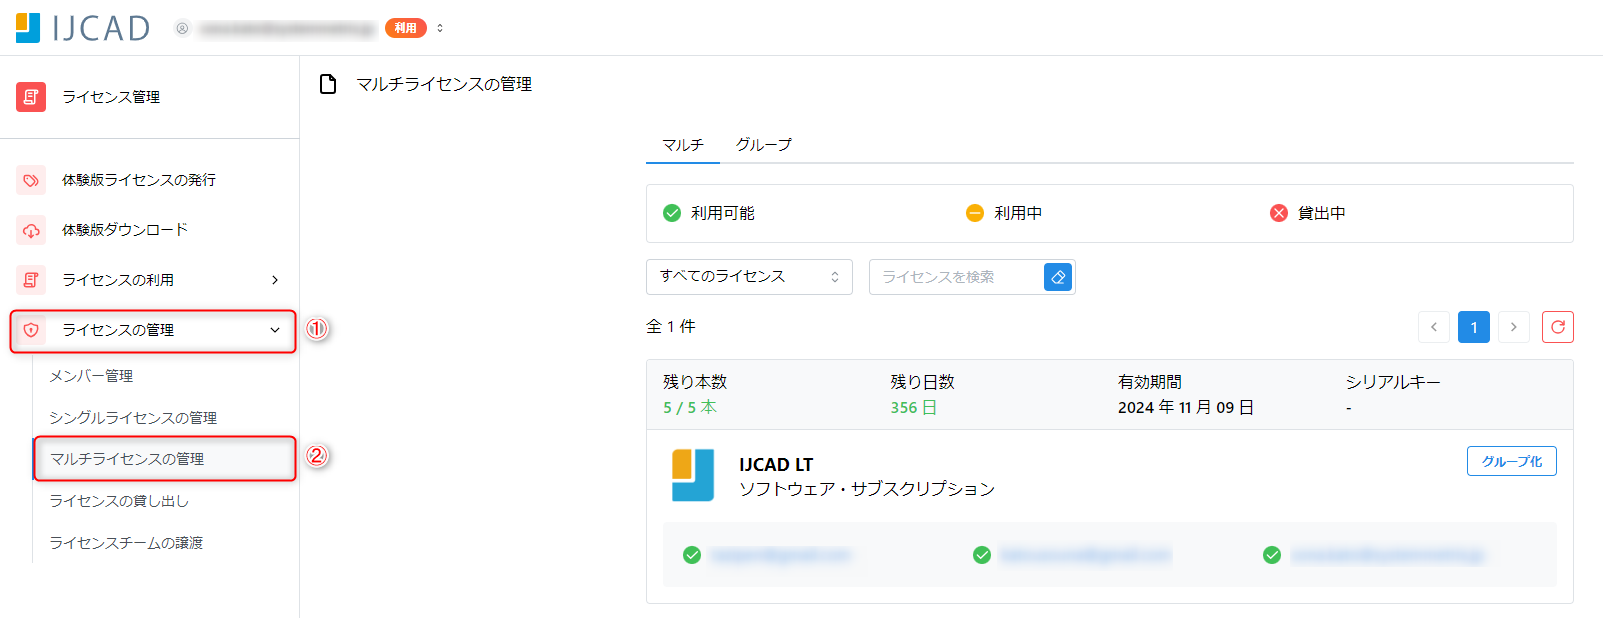Open the すべてのライセンス filter dropdown
Viewport: 1603px width, 618px height.
tap(749, 277)
